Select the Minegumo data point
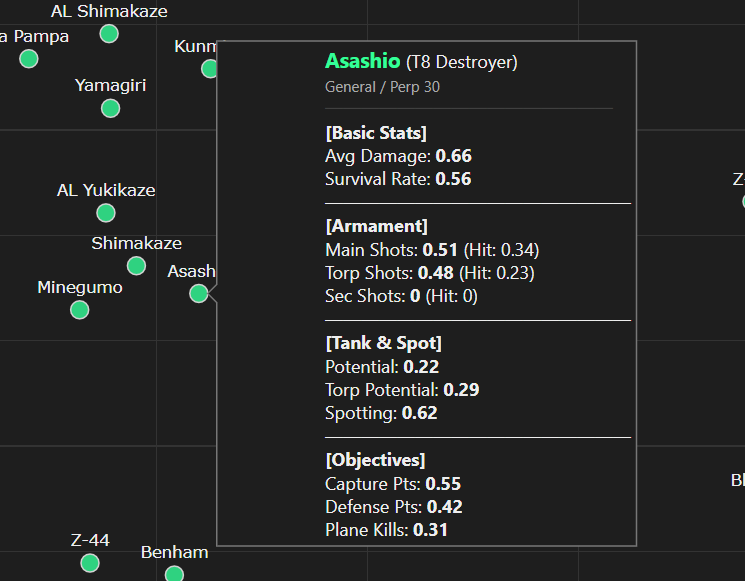 [80, 309]
